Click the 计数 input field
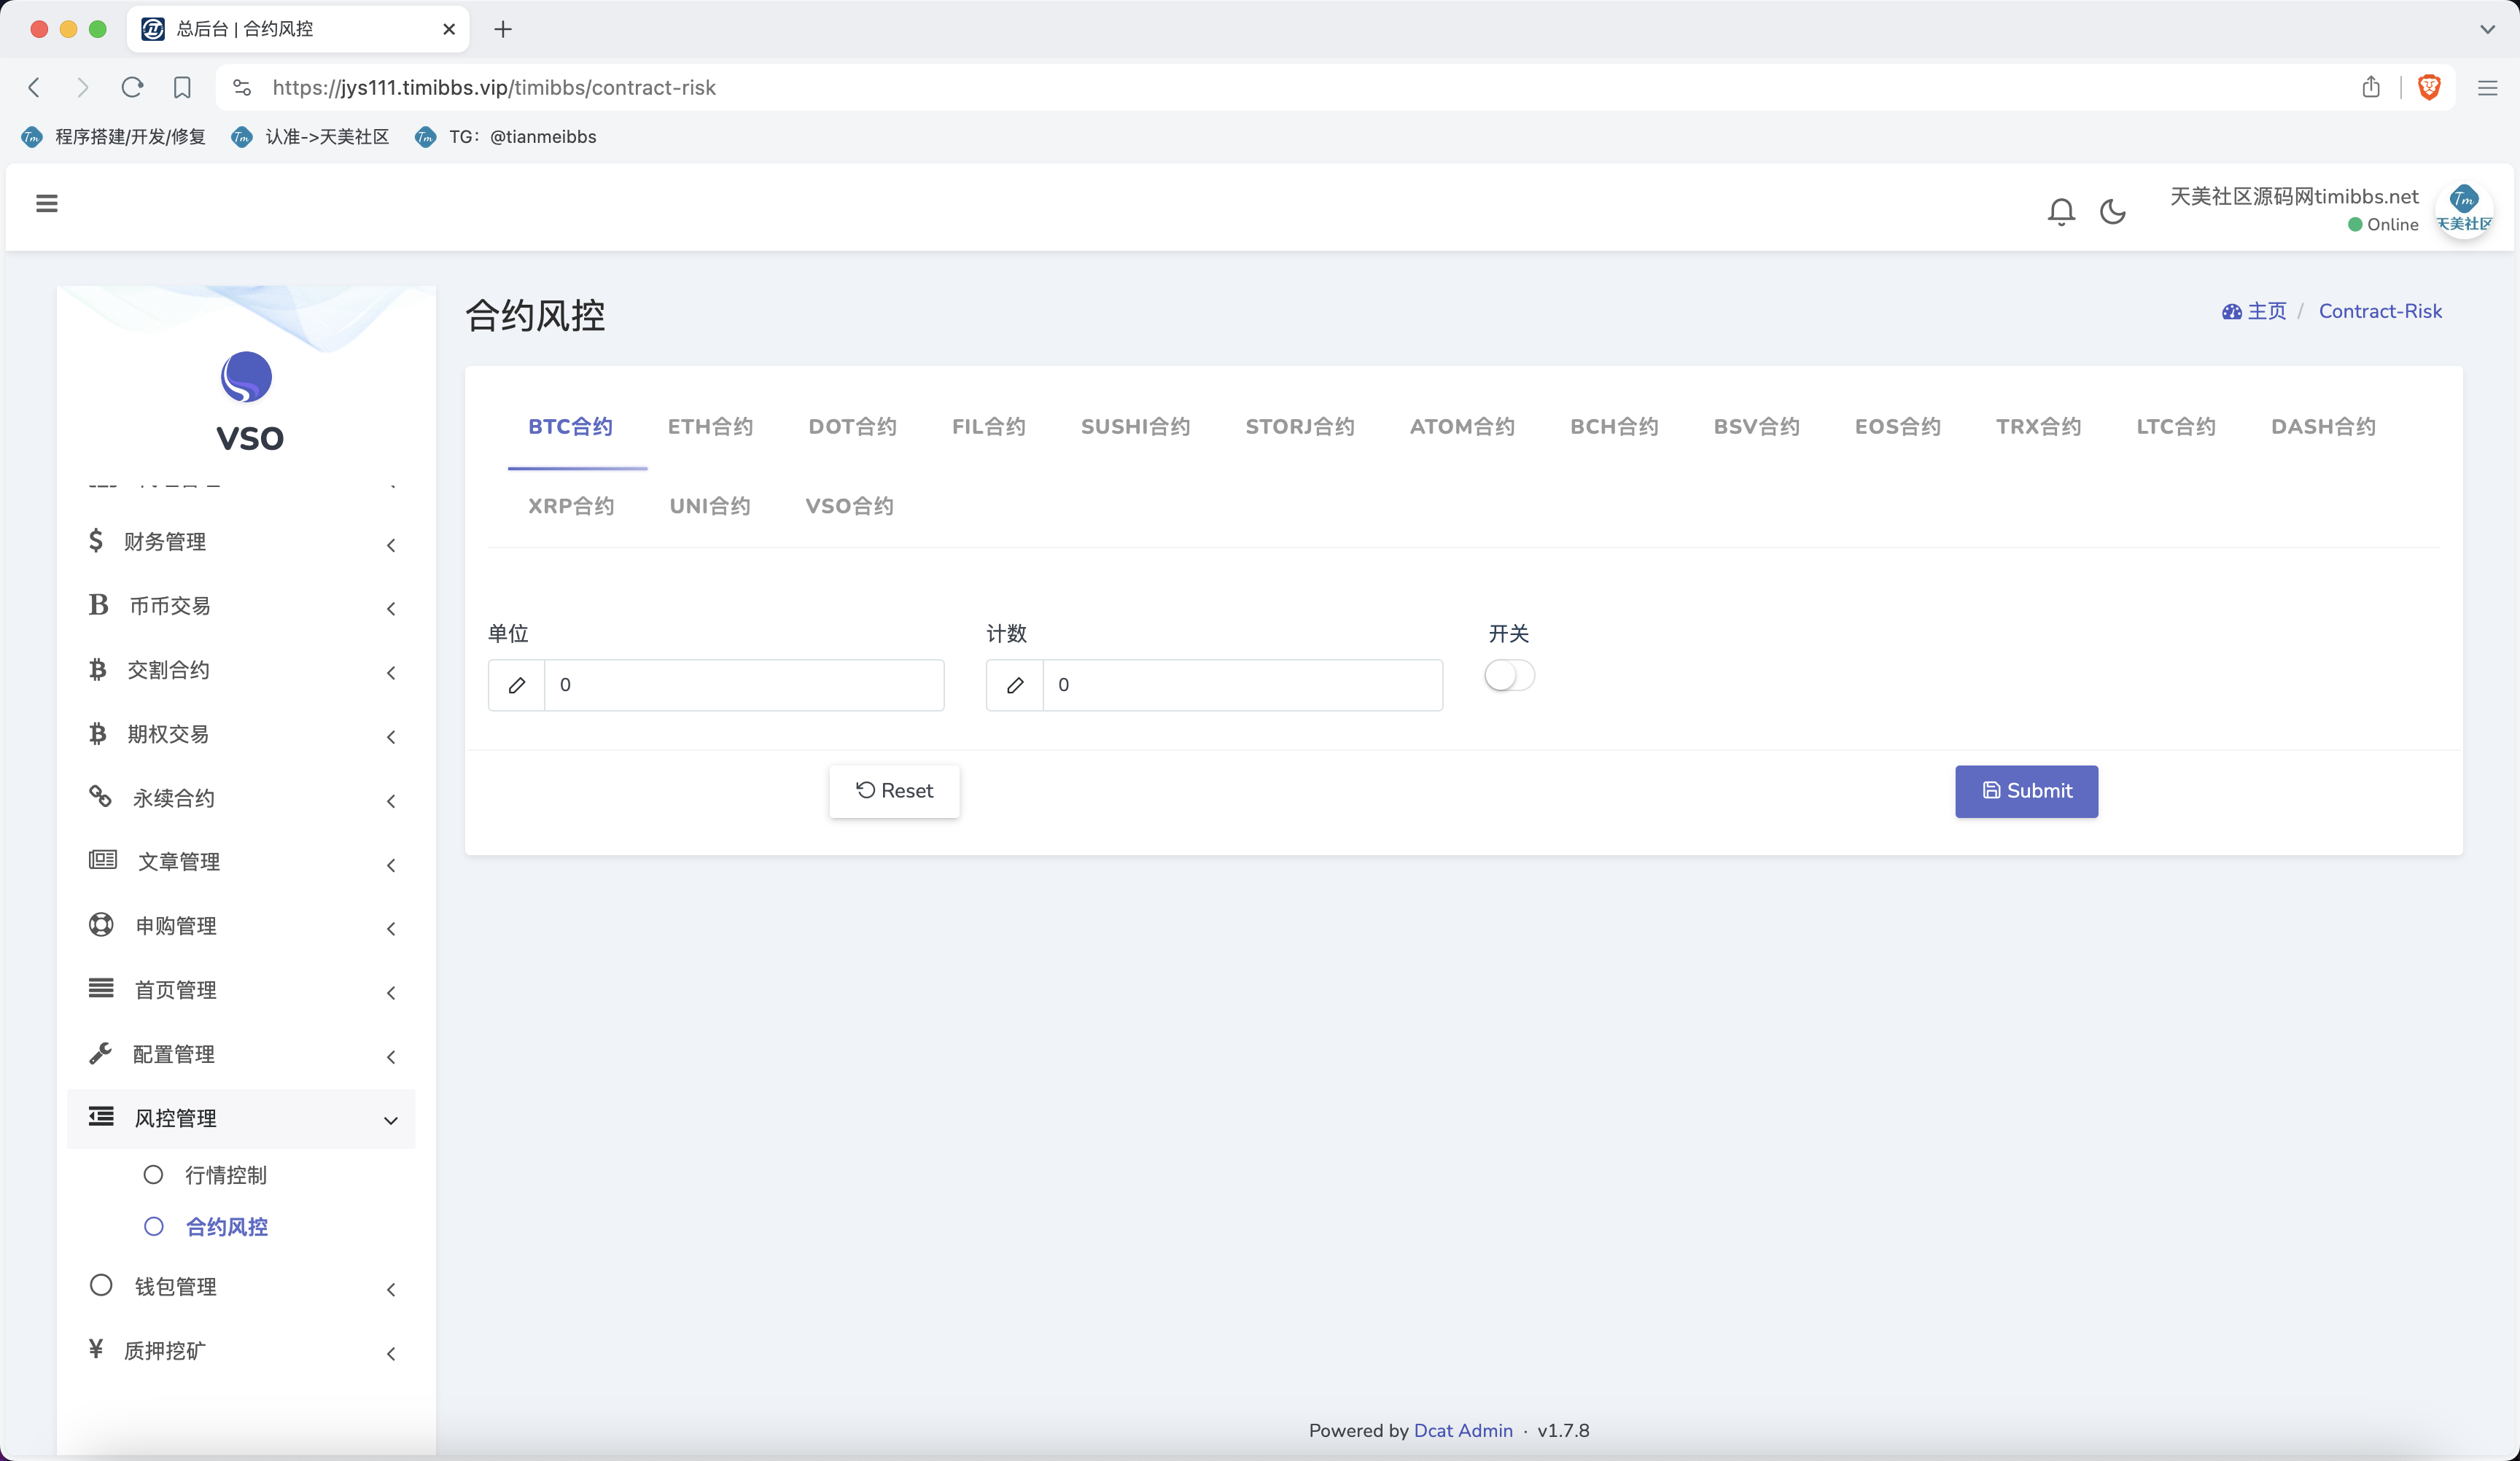The width and height of the screenshot is (2520, 1461). point(1241,685)
